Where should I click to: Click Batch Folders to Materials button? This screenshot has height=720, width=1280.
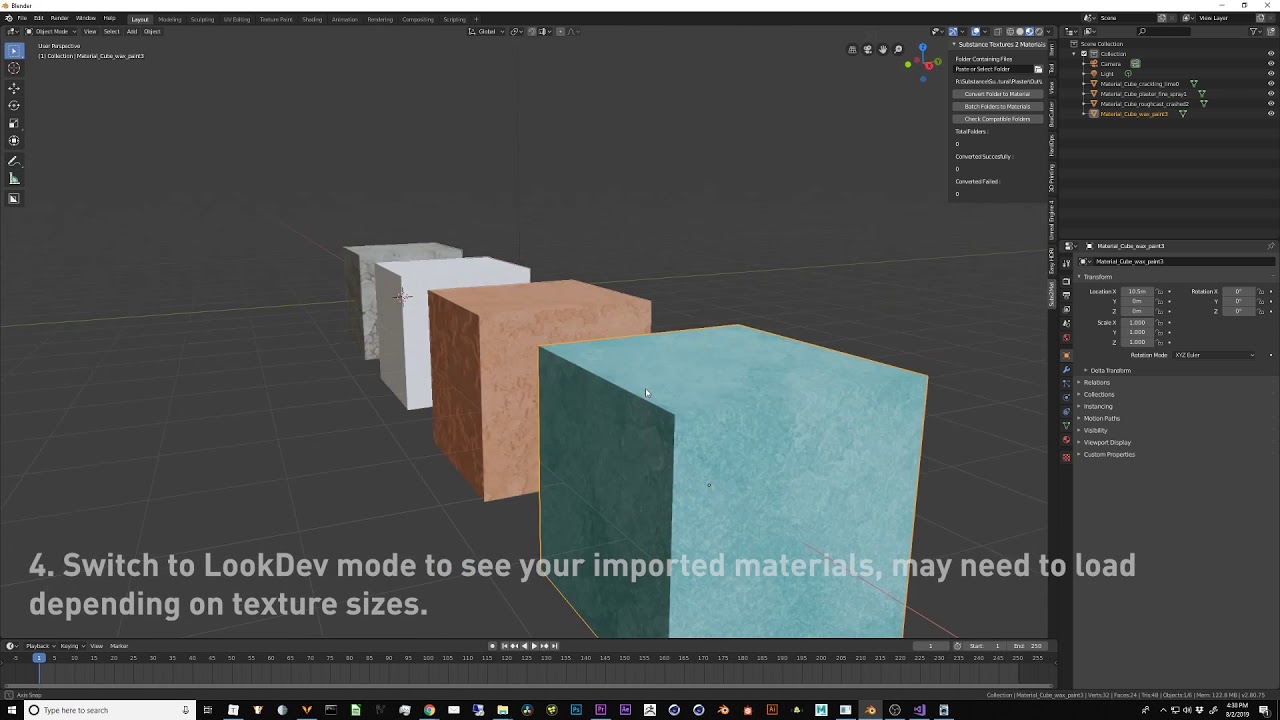tap(997, 107)
